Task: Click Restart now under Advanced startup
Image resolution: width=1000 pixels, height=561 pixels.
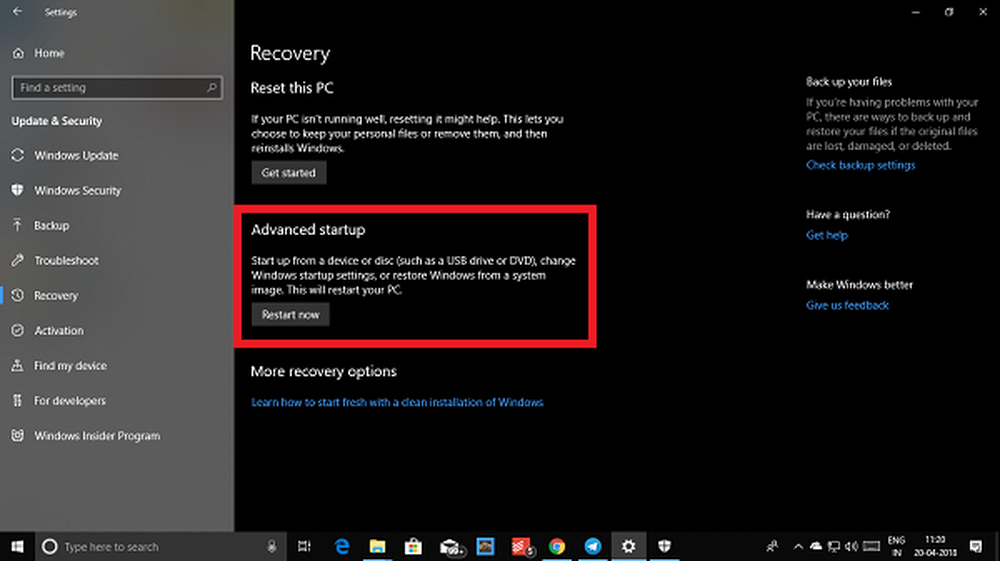Action: pyautogui.click(x=290, y=315)
